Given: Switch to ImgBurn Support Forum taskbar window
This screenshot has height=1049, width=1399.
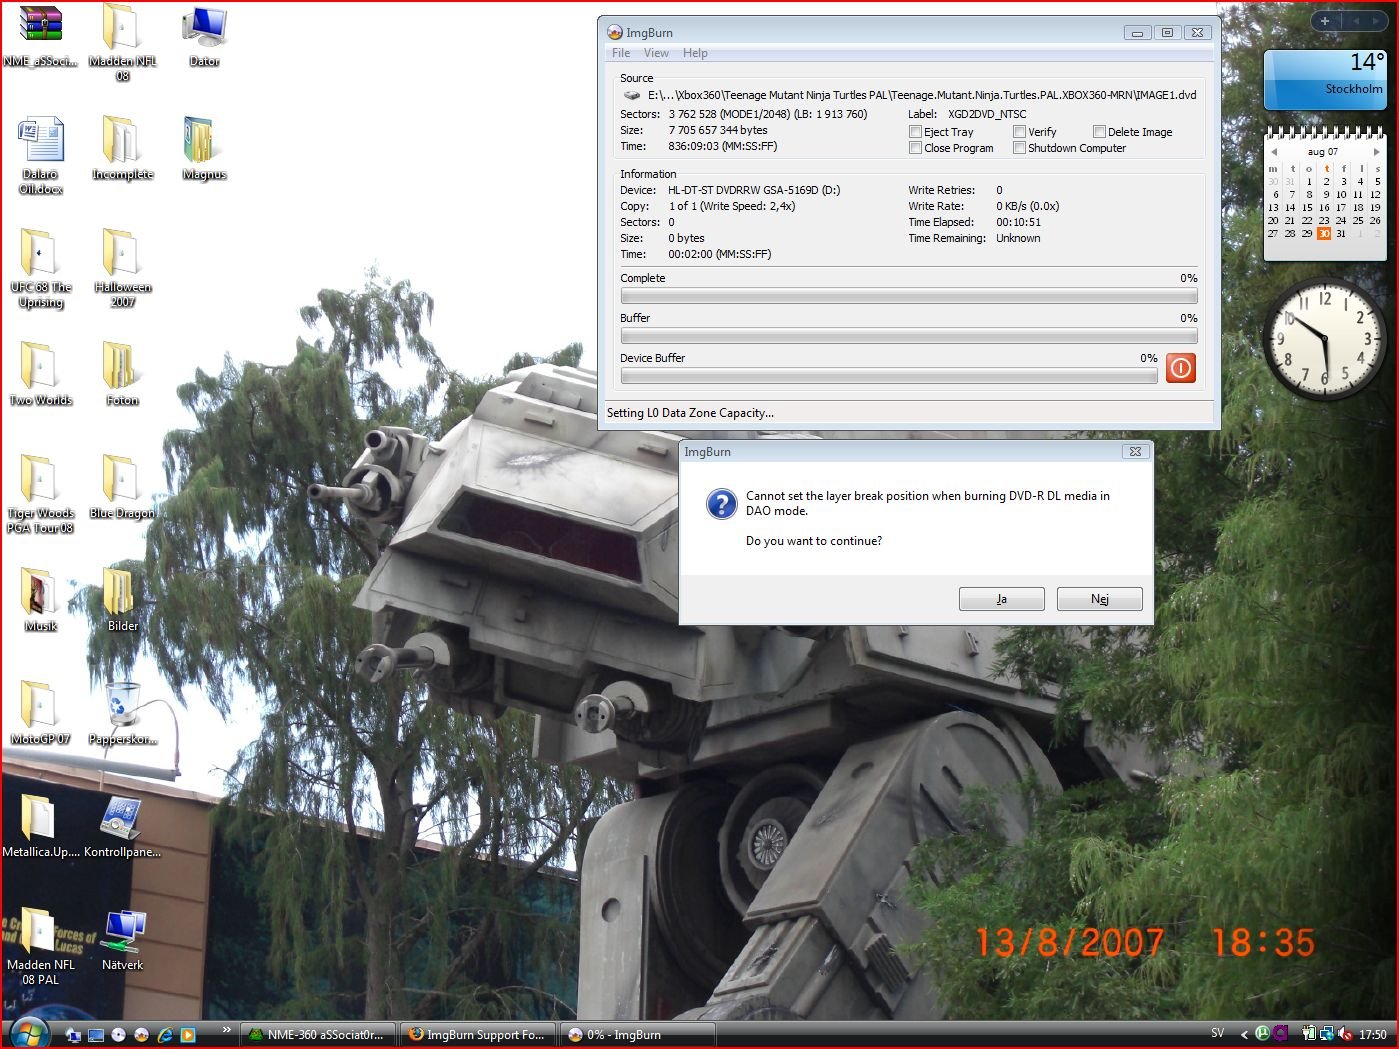Looking at the screenshot, I should [477, 1035].
